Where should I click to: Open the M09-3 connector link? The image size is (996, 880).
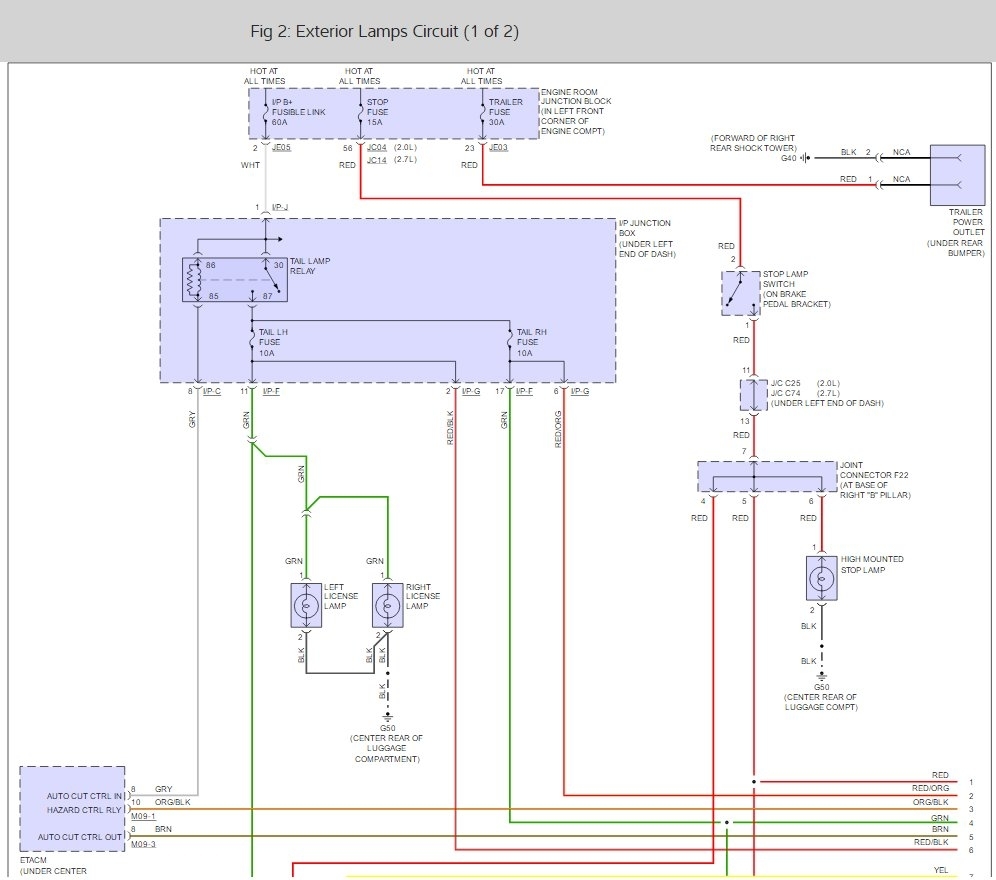coord(144,844)
